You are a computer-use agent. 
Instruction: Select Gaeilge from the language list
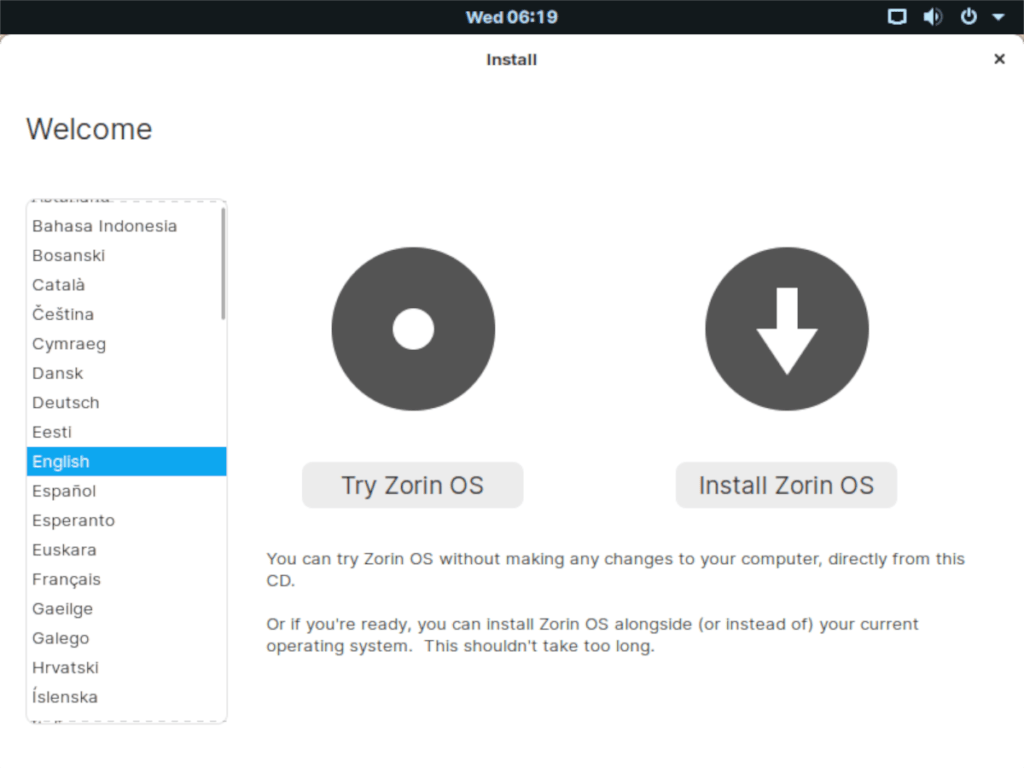tap(62, 608)
